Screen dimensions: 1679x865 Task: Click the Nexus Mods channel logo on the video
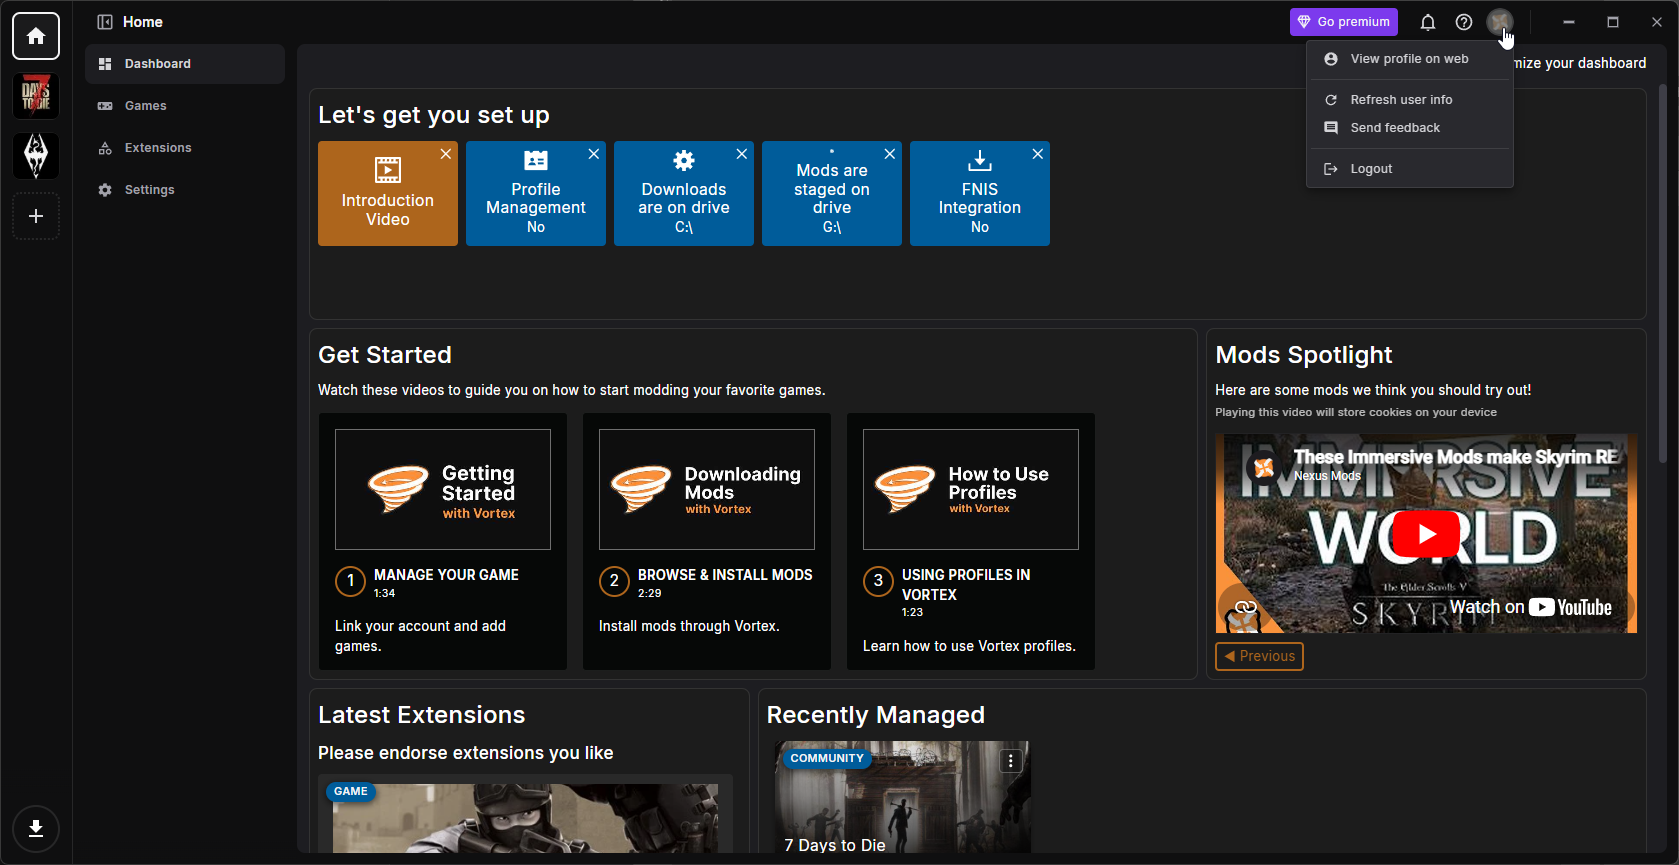pyautogui.click(x=1263, y=467)
